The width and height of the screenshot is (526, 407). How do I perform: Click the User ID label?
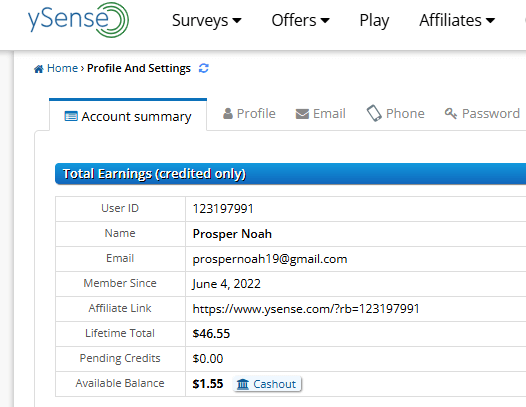pos(120,208)
